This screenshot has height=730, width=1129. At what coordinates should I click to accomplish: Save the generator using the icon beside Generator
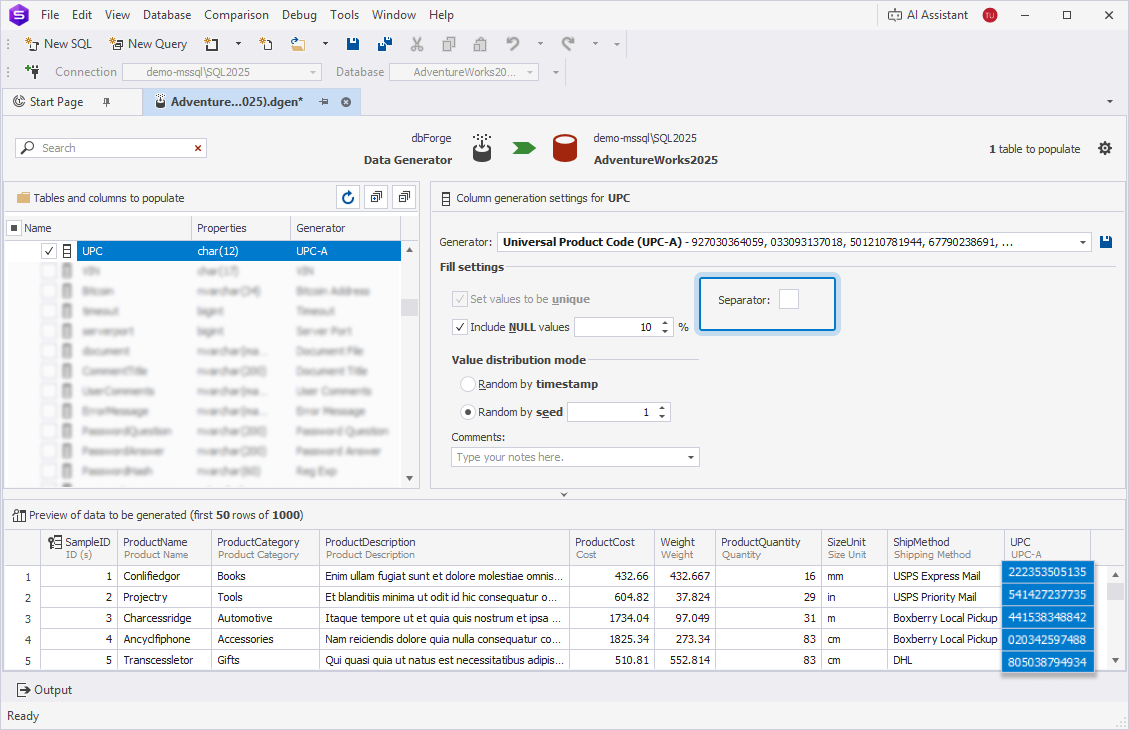pos(1106,242)
